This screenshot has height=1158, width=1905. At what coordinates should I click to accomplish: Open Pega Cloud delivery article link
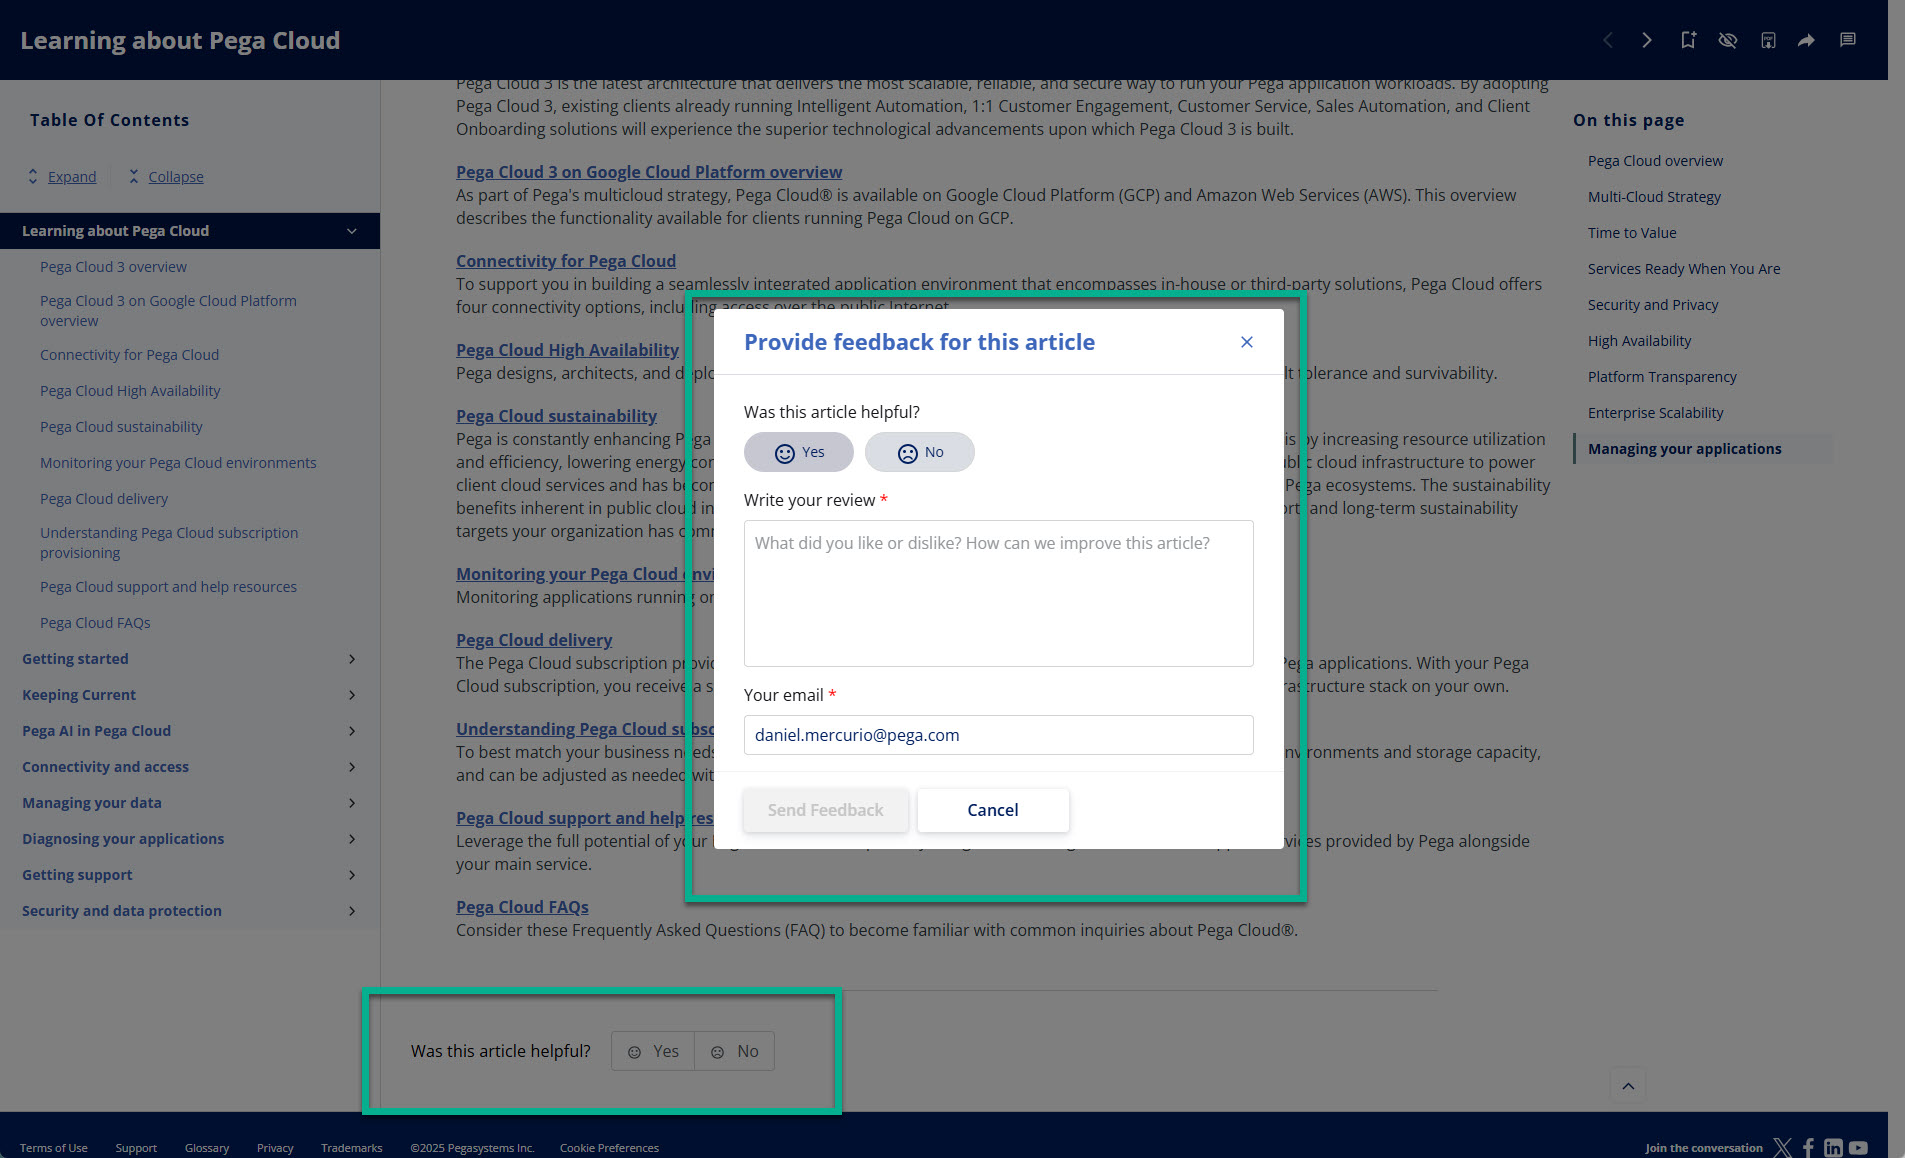534,640
